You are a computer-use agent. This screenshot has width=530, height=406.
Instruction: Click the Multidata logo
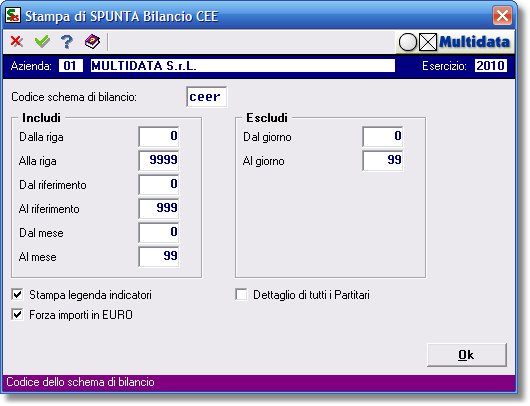(x=474, y=42)
